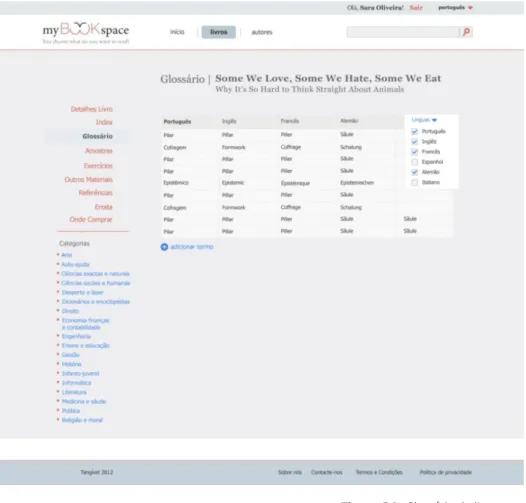Screen dimensions: 526x503
Task: Click the myBOOKspace logo
Action: (x=86, y=33)
